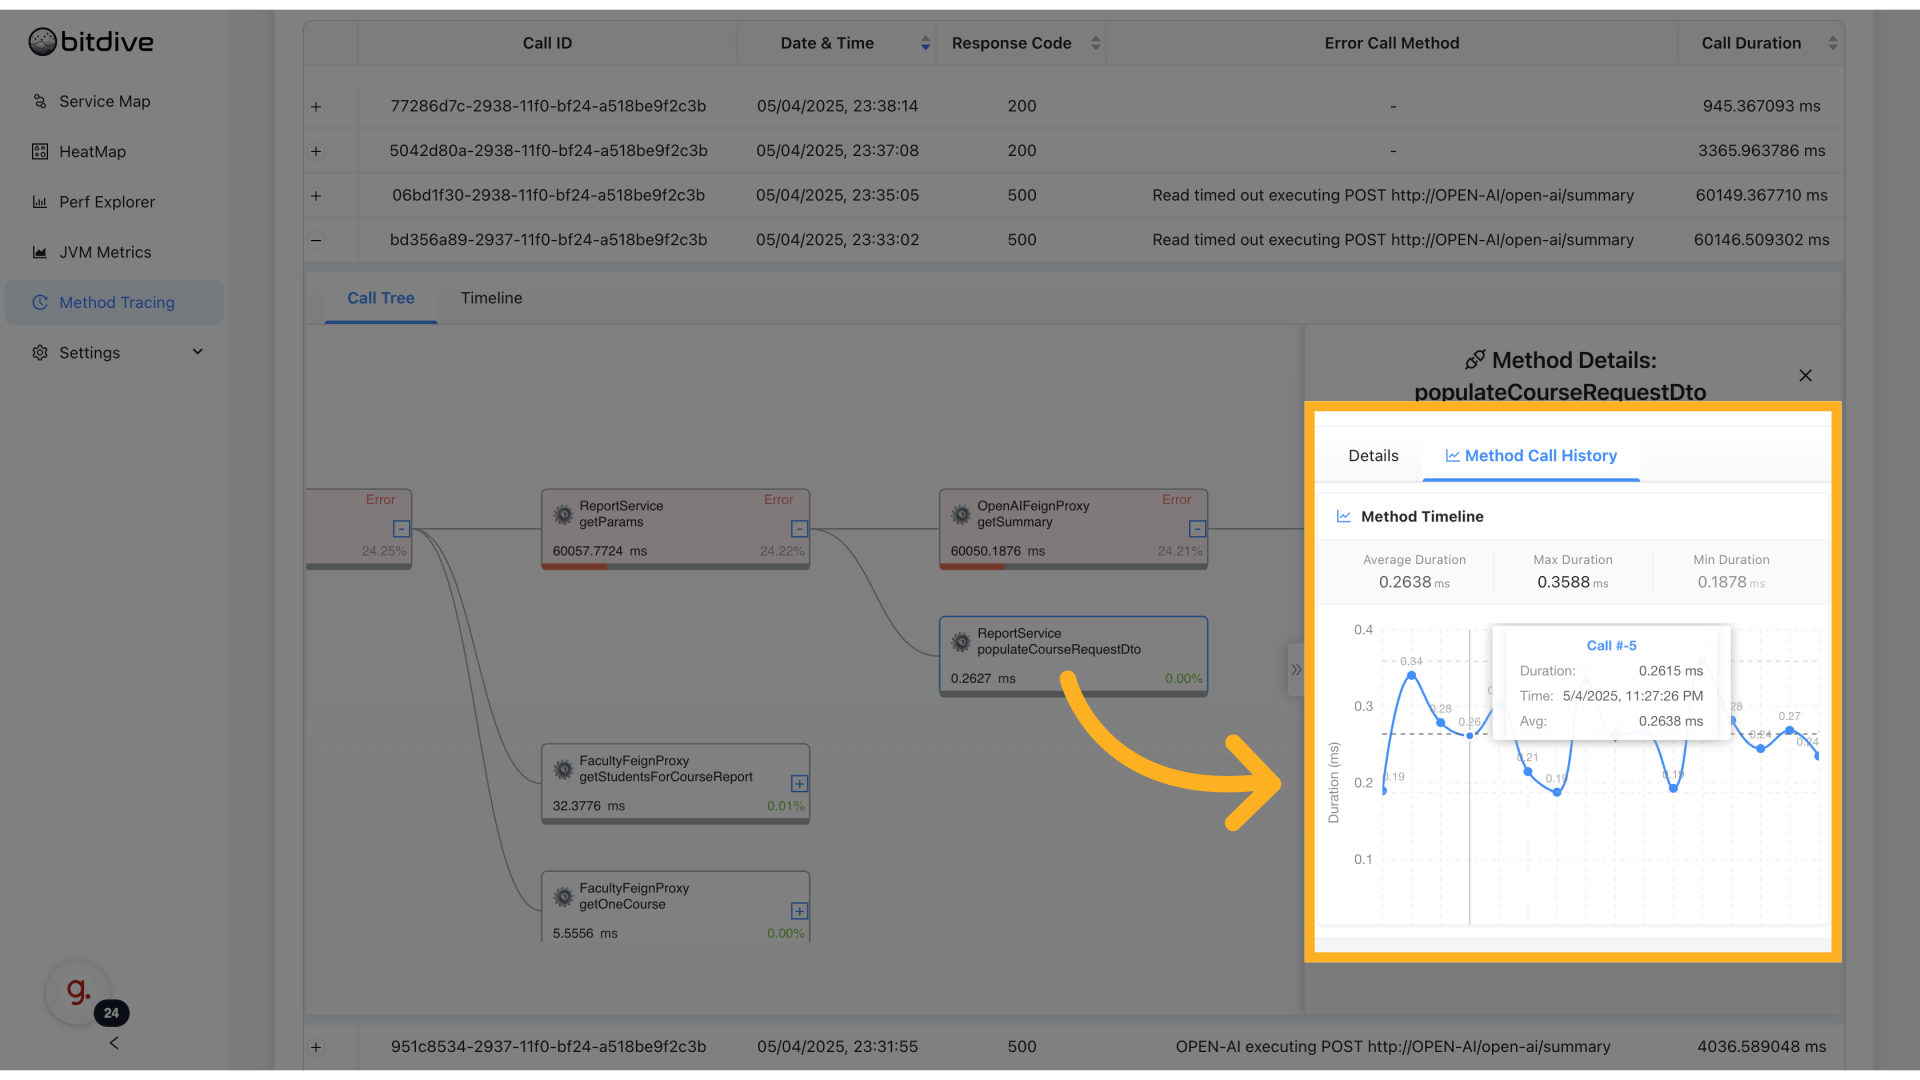Click the Service Map icon
The height and width of the screenshot is (1080, 1920).
tap(40, 101)
